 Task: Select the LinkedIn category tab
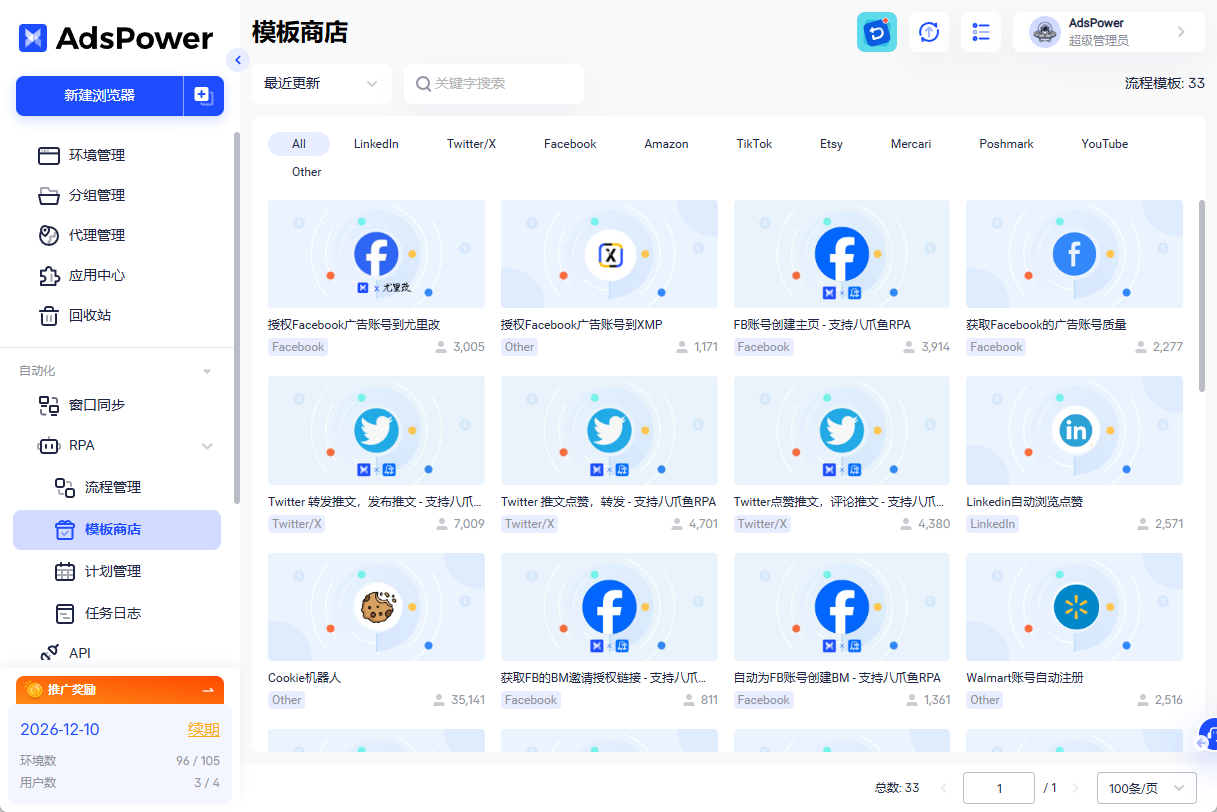click(x=376, y=144)
